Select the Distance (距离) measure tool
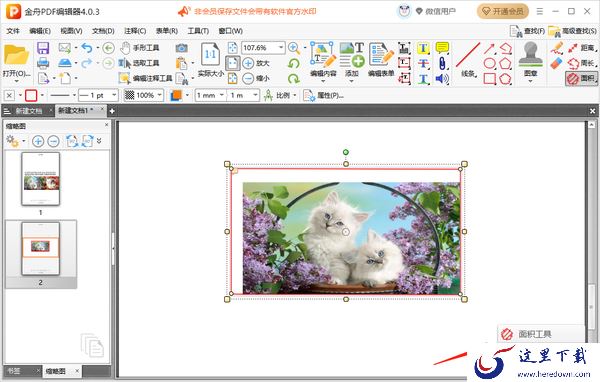 (582, 48)
